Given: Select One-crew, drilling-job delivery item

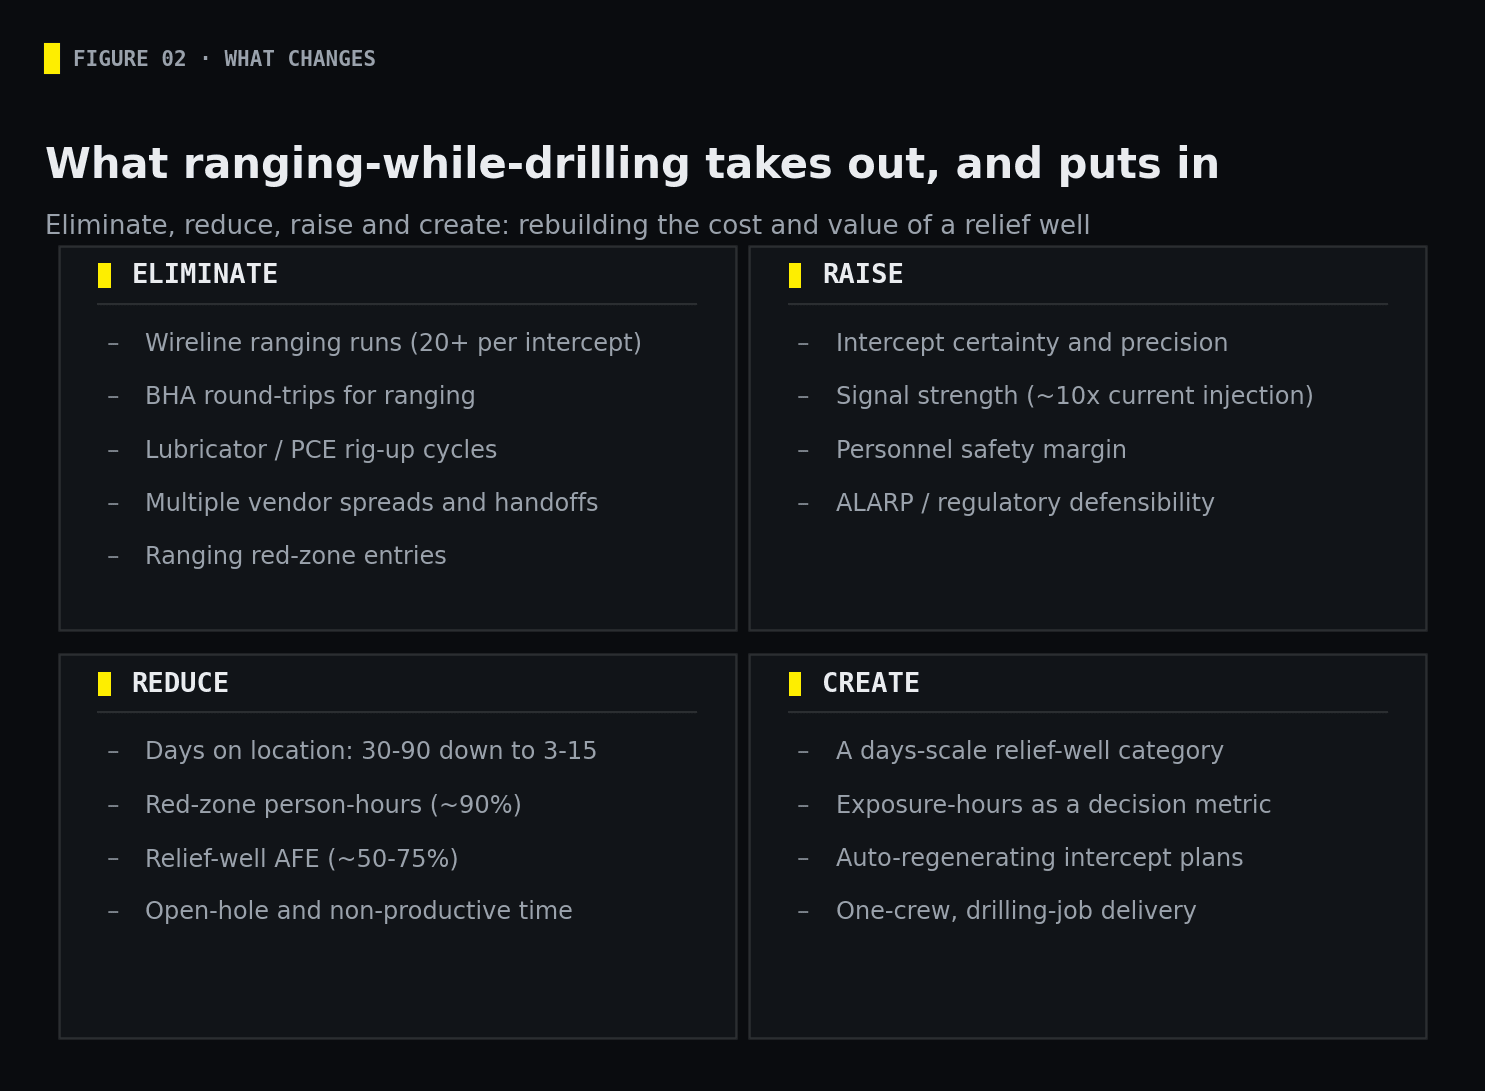Looking at the screenshot, I should (1016, 911).
